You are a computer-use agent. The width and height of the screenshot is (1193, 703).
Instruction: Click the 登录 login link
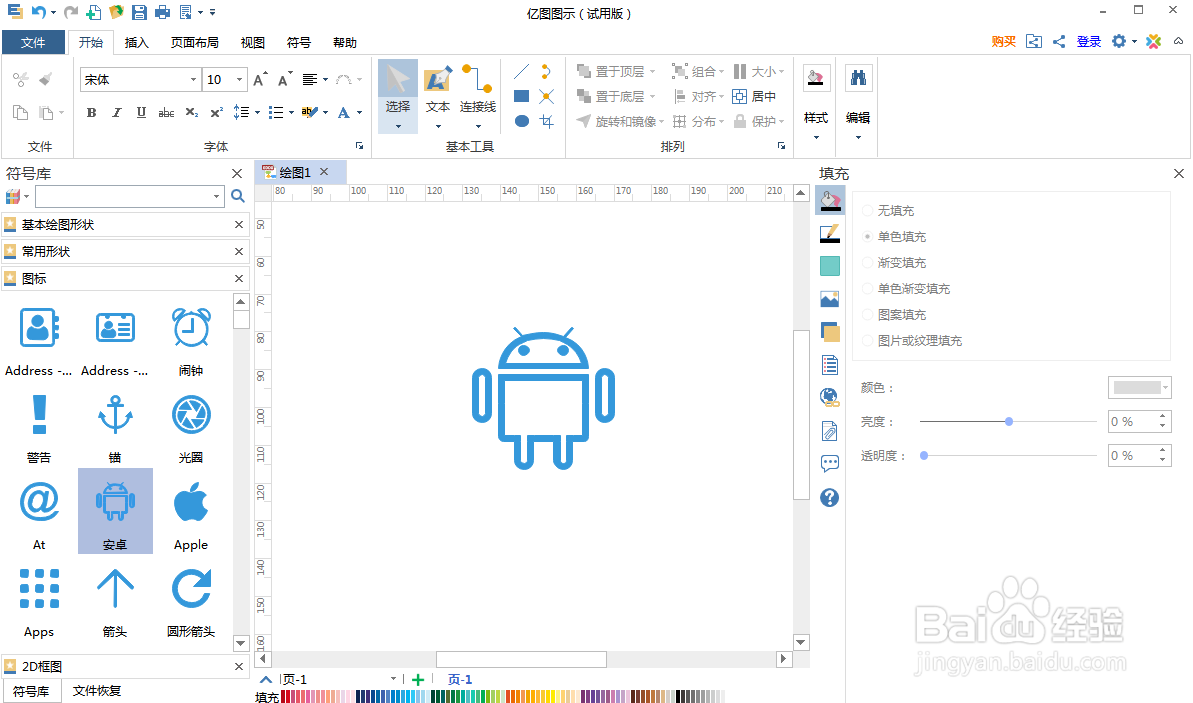pyautogui.click(x=1089, y=41)
